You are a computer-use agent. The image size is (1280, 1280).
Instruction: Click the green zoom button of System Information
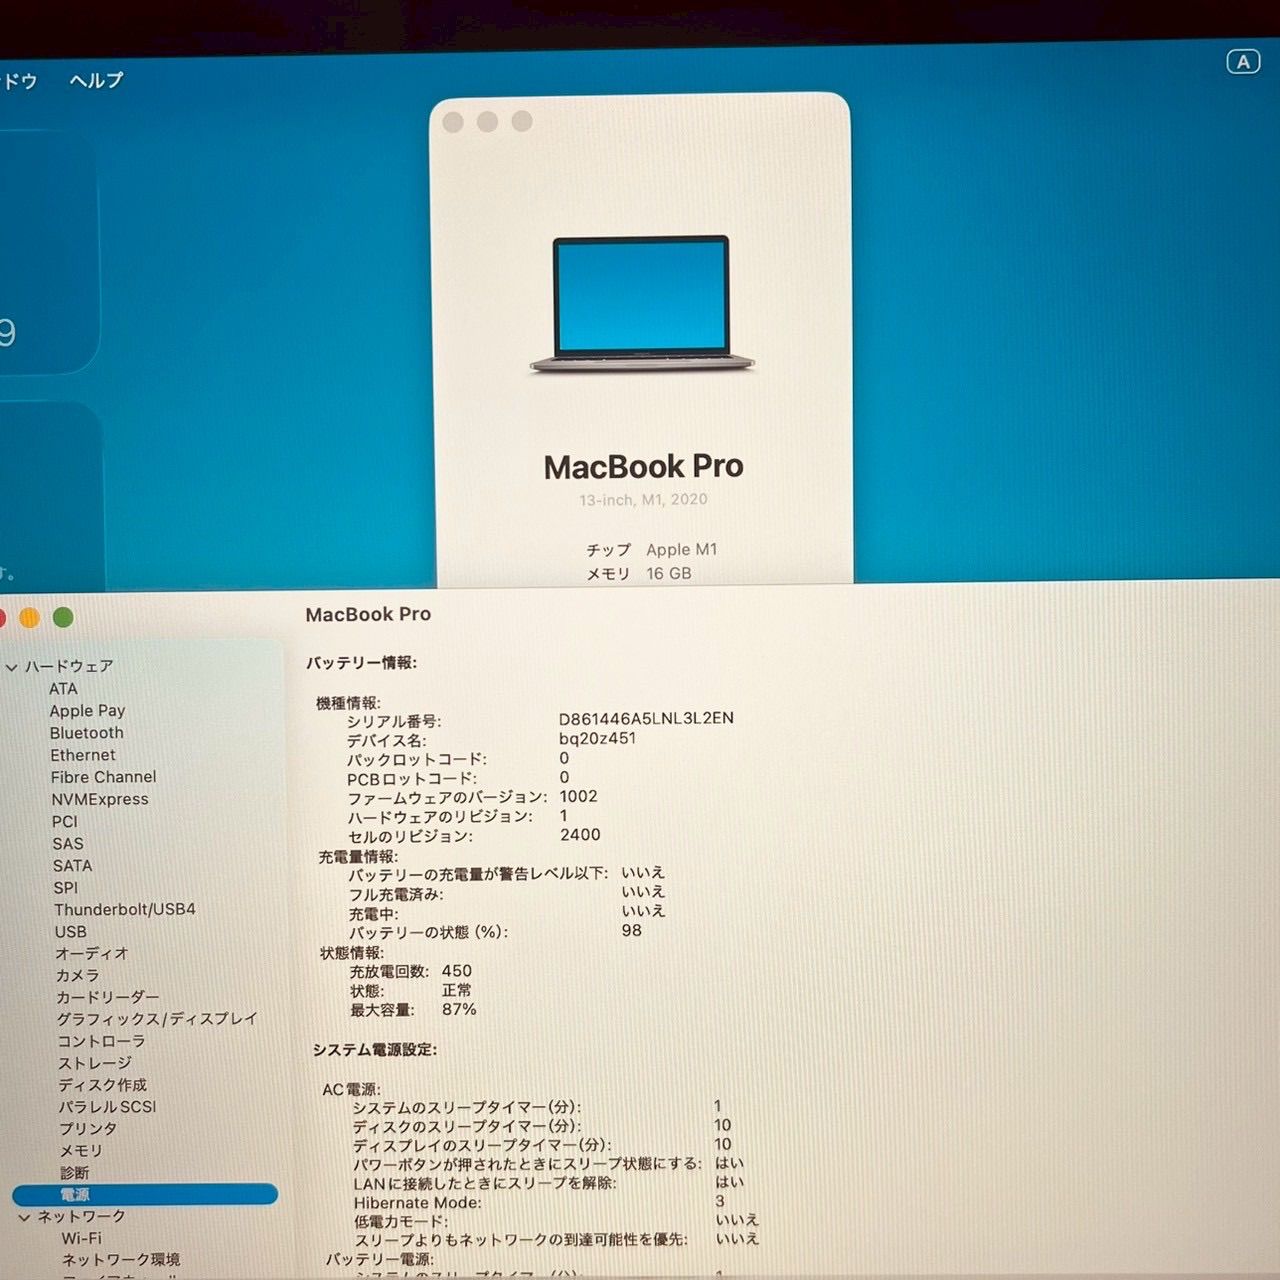pos(63,618)
